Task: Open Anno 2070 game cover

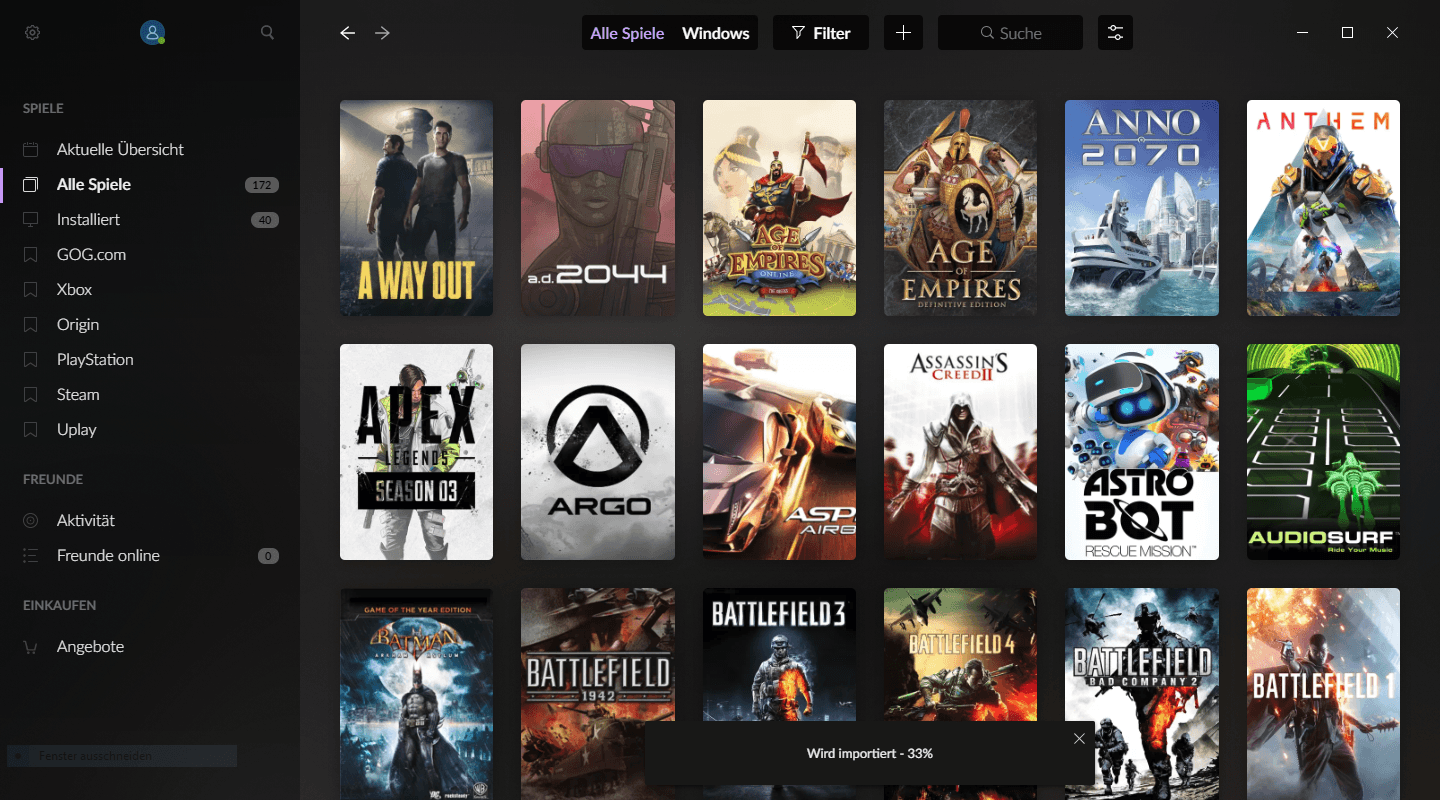Action: coord(1142,208)
